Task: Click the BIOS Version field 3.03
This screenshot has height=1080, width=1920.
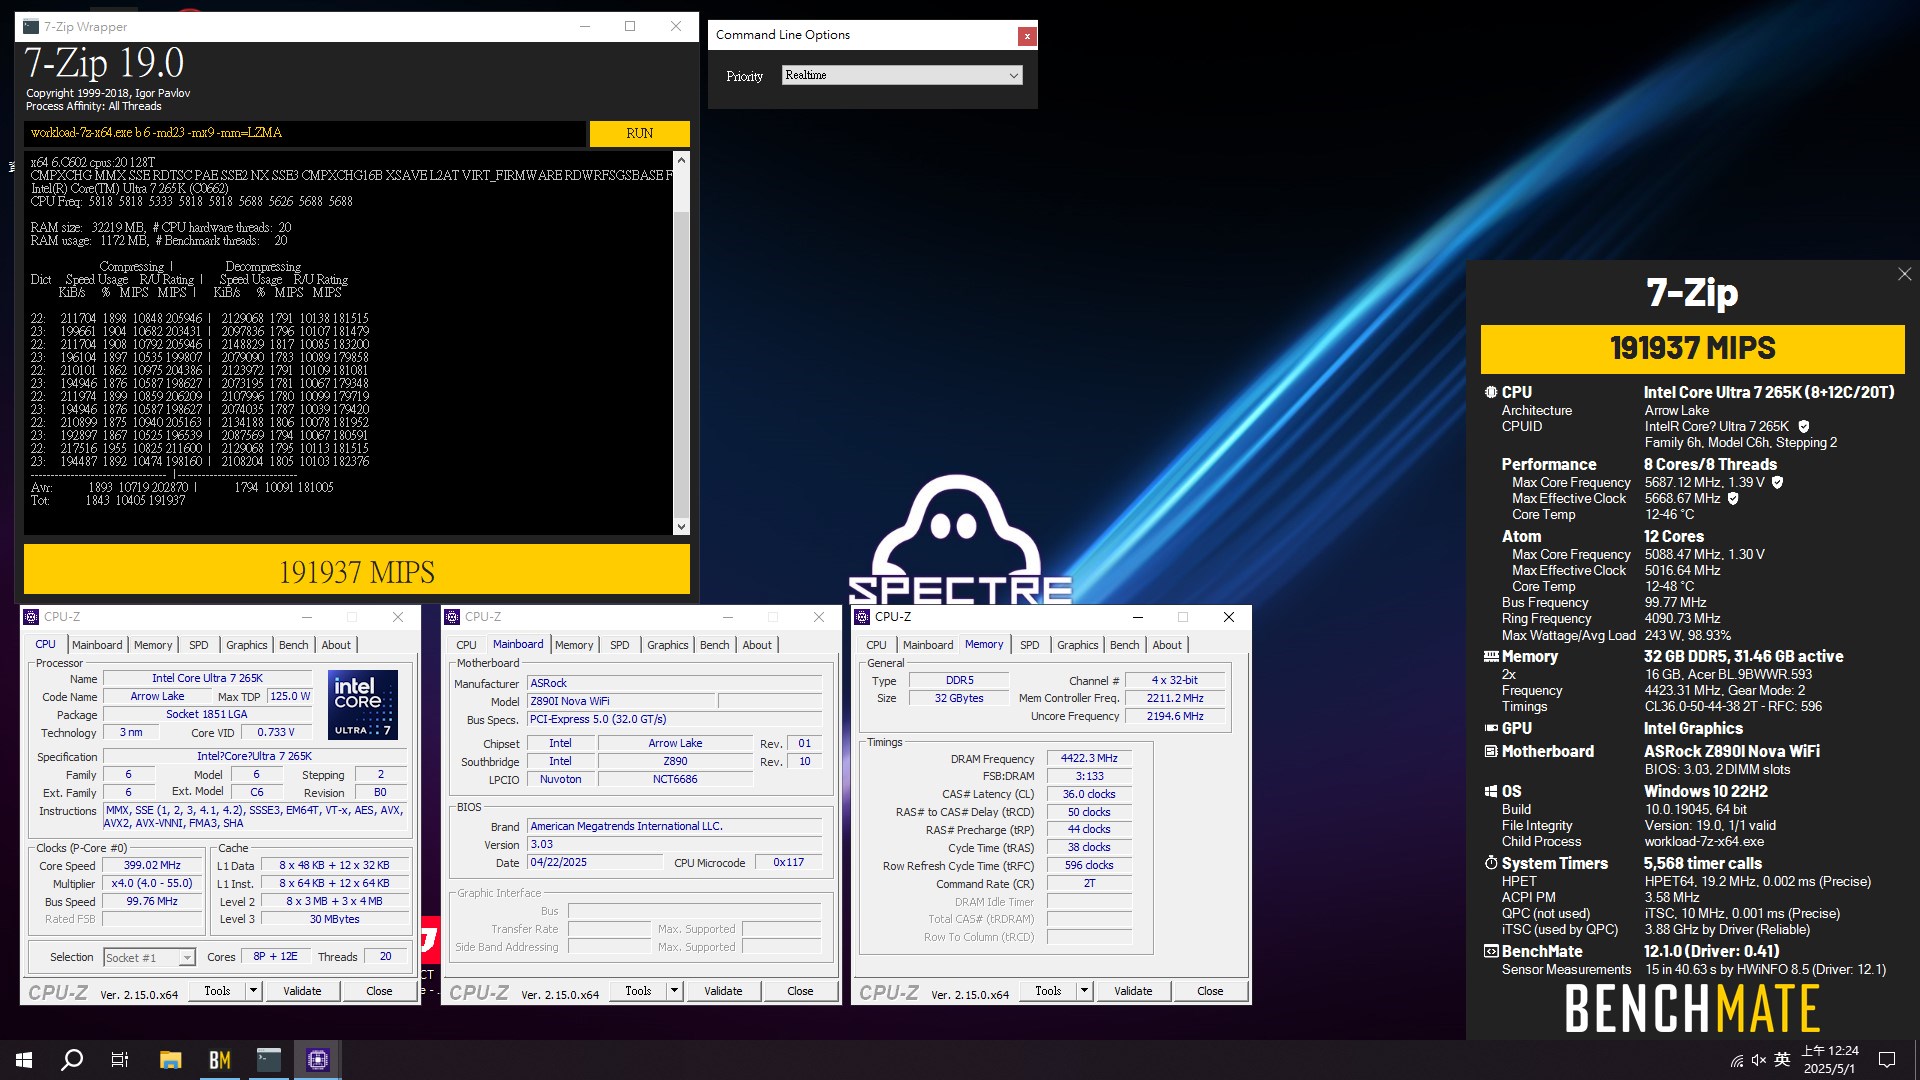Action: point(674,844)
